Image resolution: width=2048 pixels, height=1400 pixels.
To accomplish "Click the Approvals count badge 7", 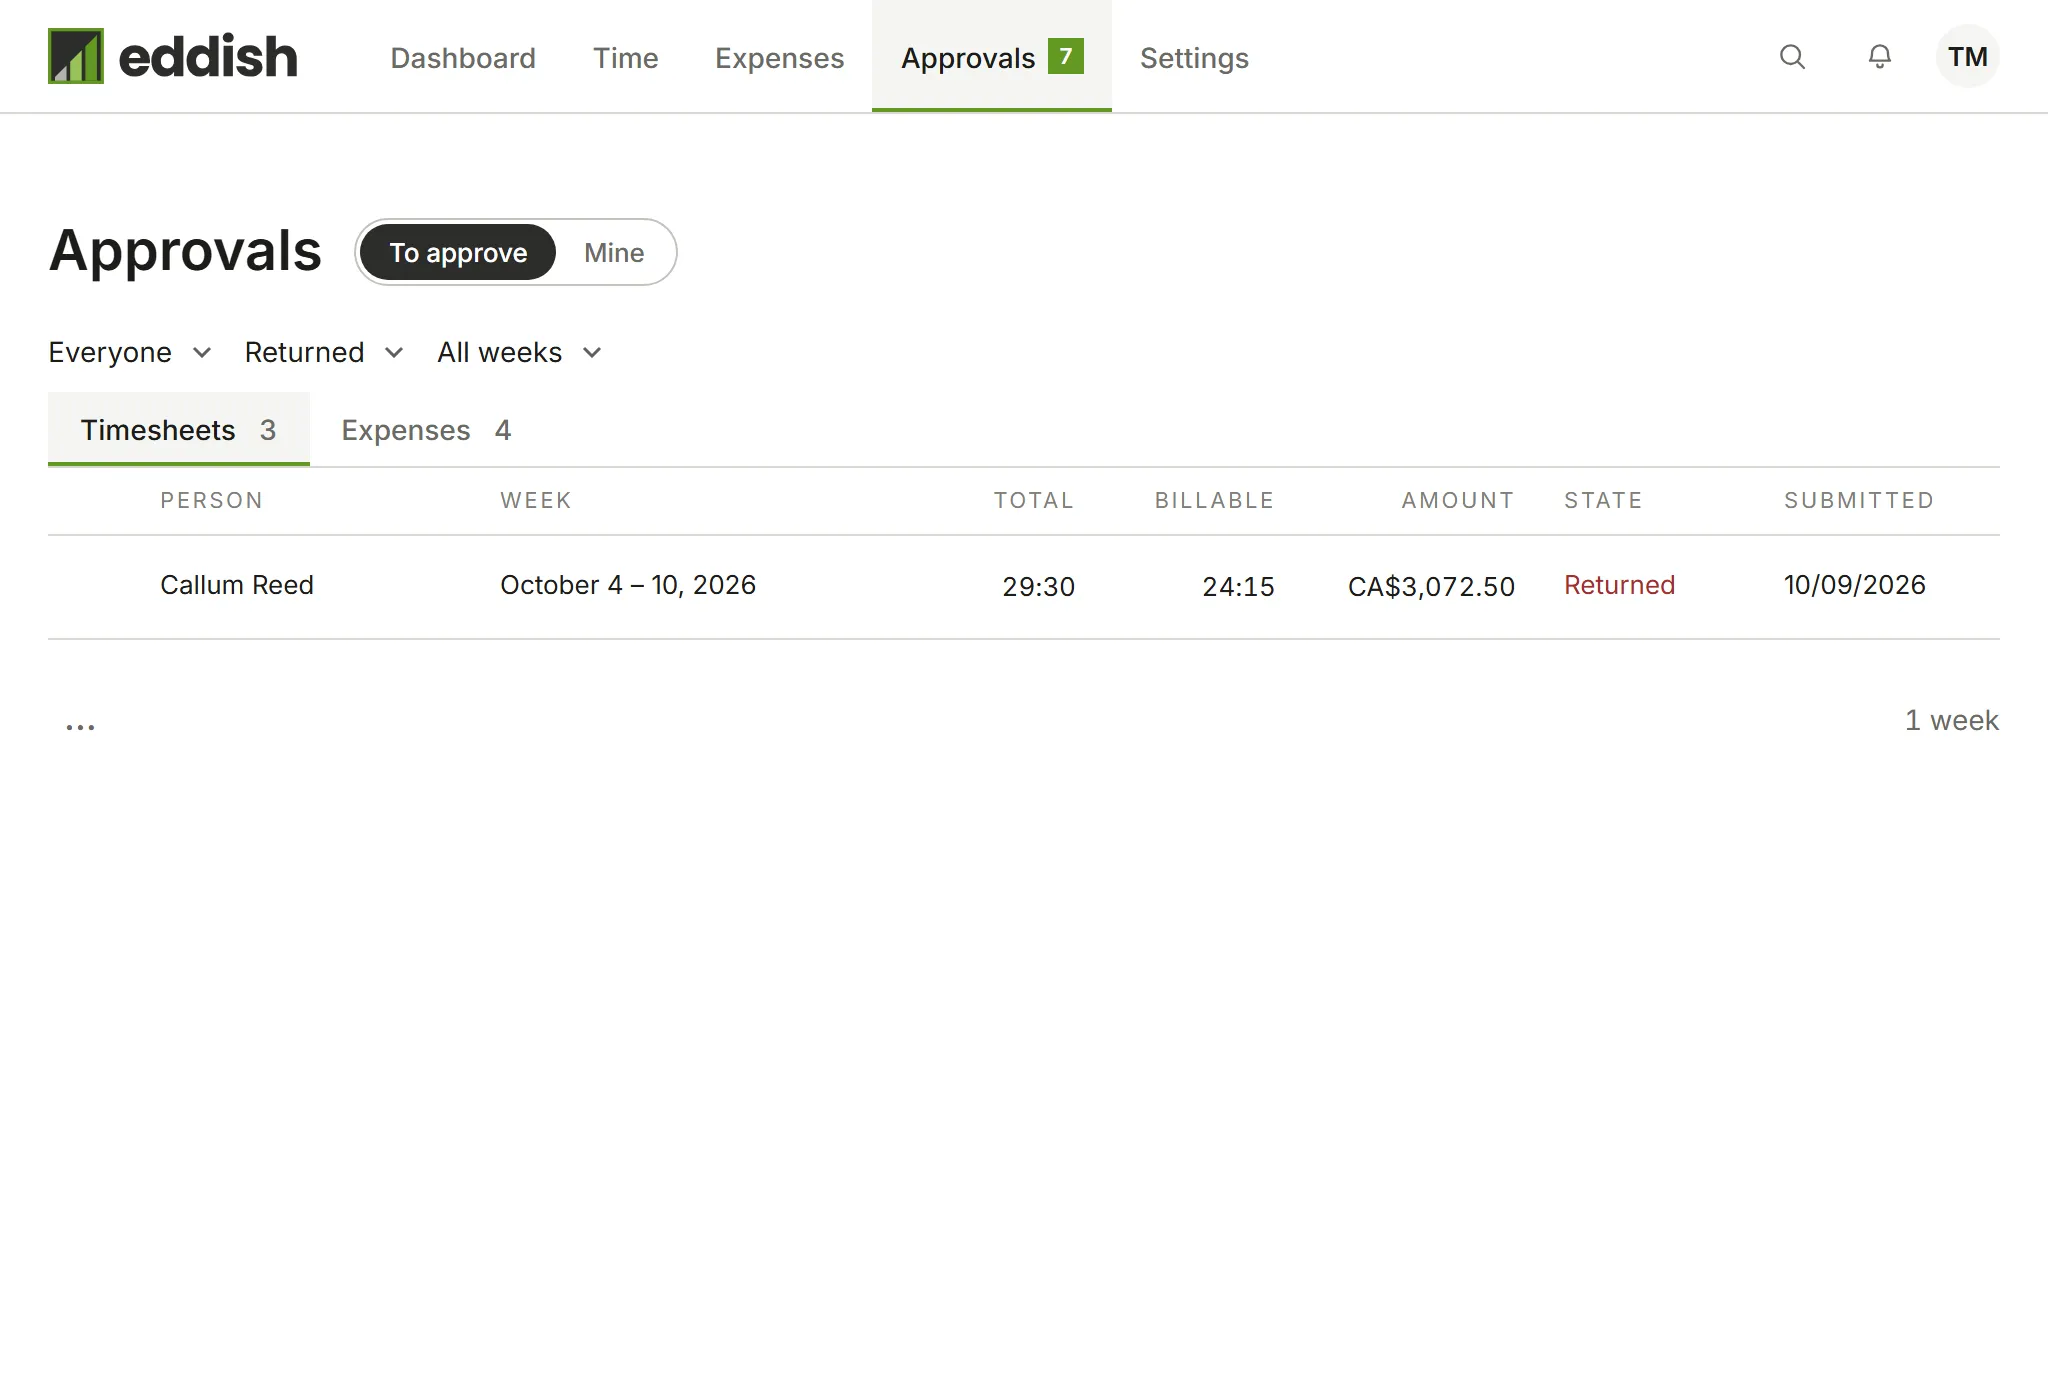I will tap(1066, 56).
